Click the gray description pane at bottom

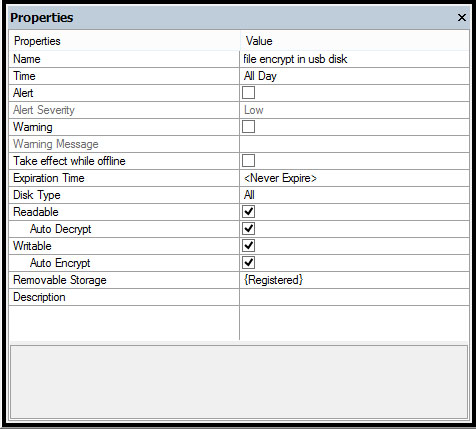(x=239, y=382)
